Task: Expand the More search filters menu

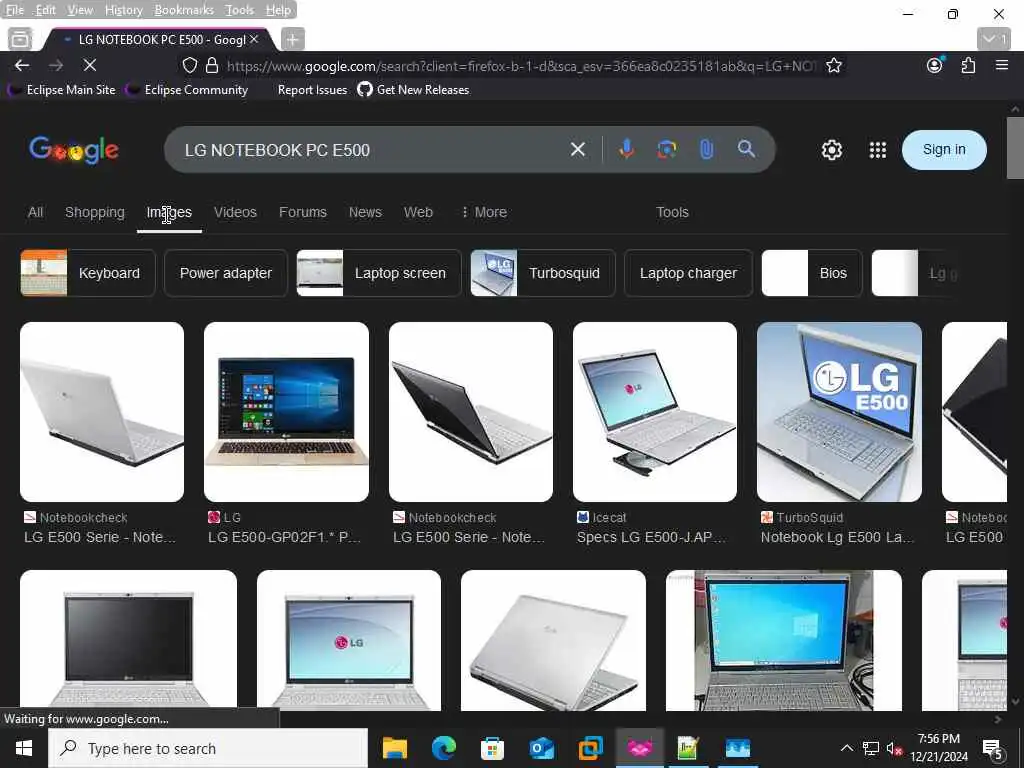Action: point(484,212)
